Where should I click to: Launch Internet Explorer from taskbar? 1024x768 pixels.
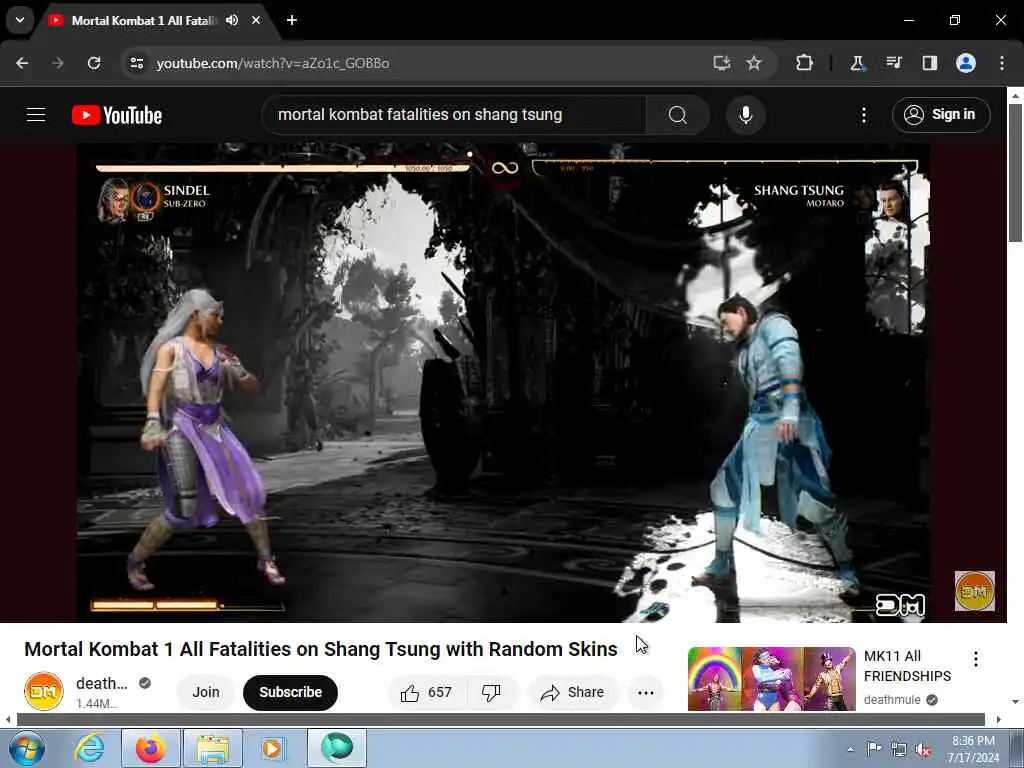[89, 748]
